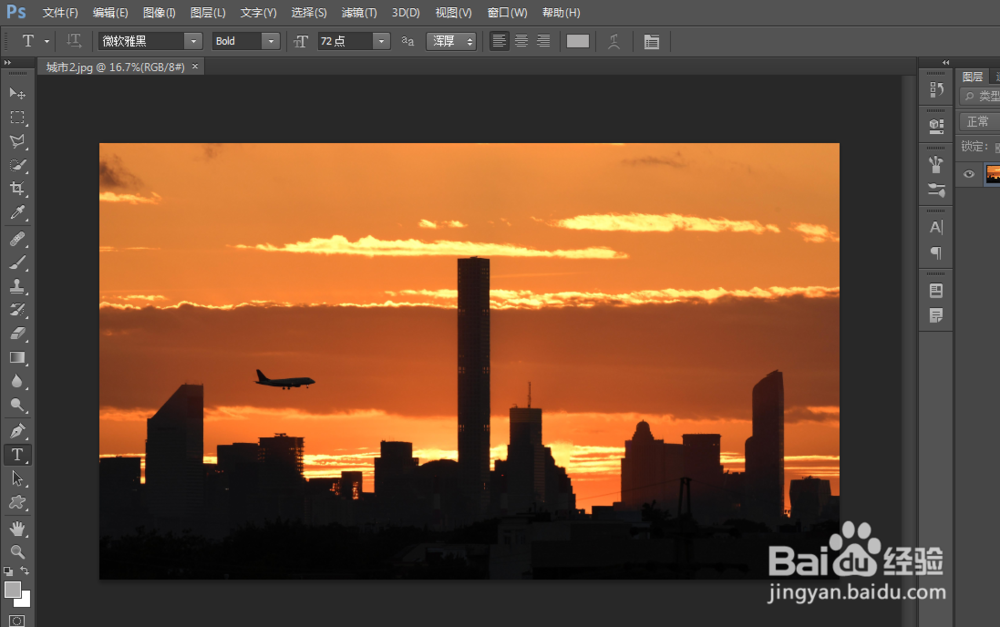Image resolution: width=1000 pixels, height=627 pixels.
Task: Open the Type tool preset picker arrow
Action: pyautogui.click(x=47, y=41)
